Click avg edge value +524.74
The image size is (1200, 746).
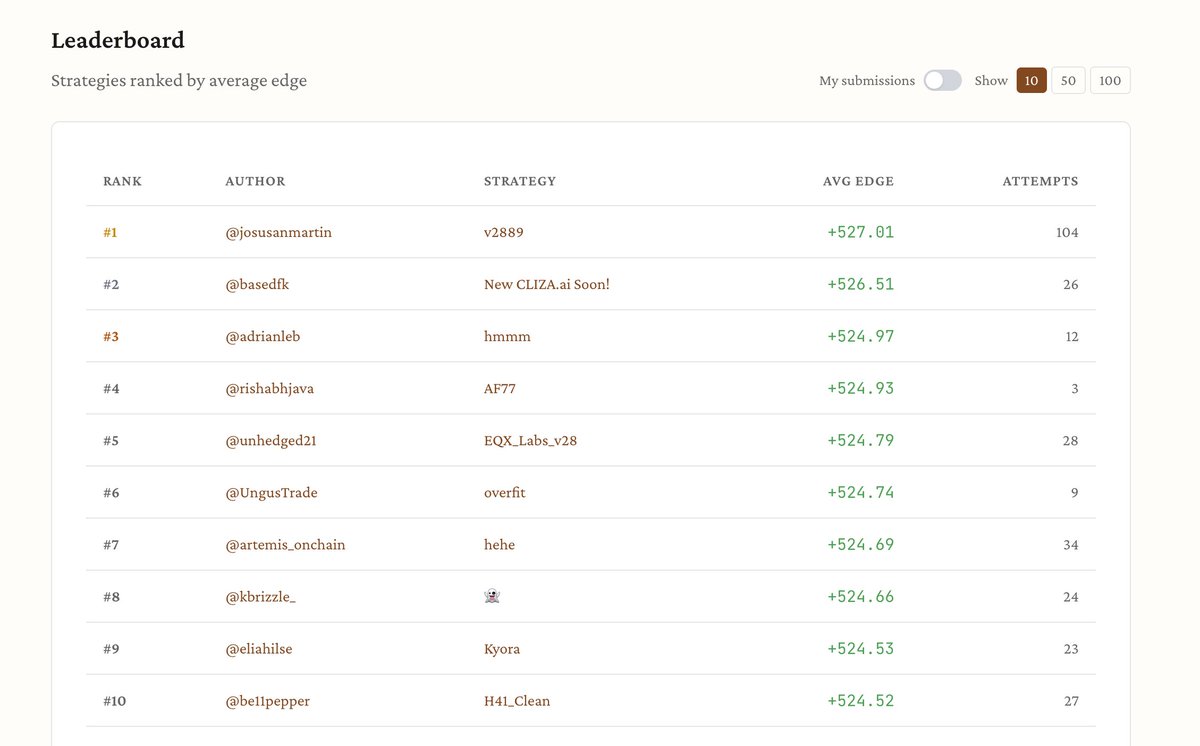861,492
